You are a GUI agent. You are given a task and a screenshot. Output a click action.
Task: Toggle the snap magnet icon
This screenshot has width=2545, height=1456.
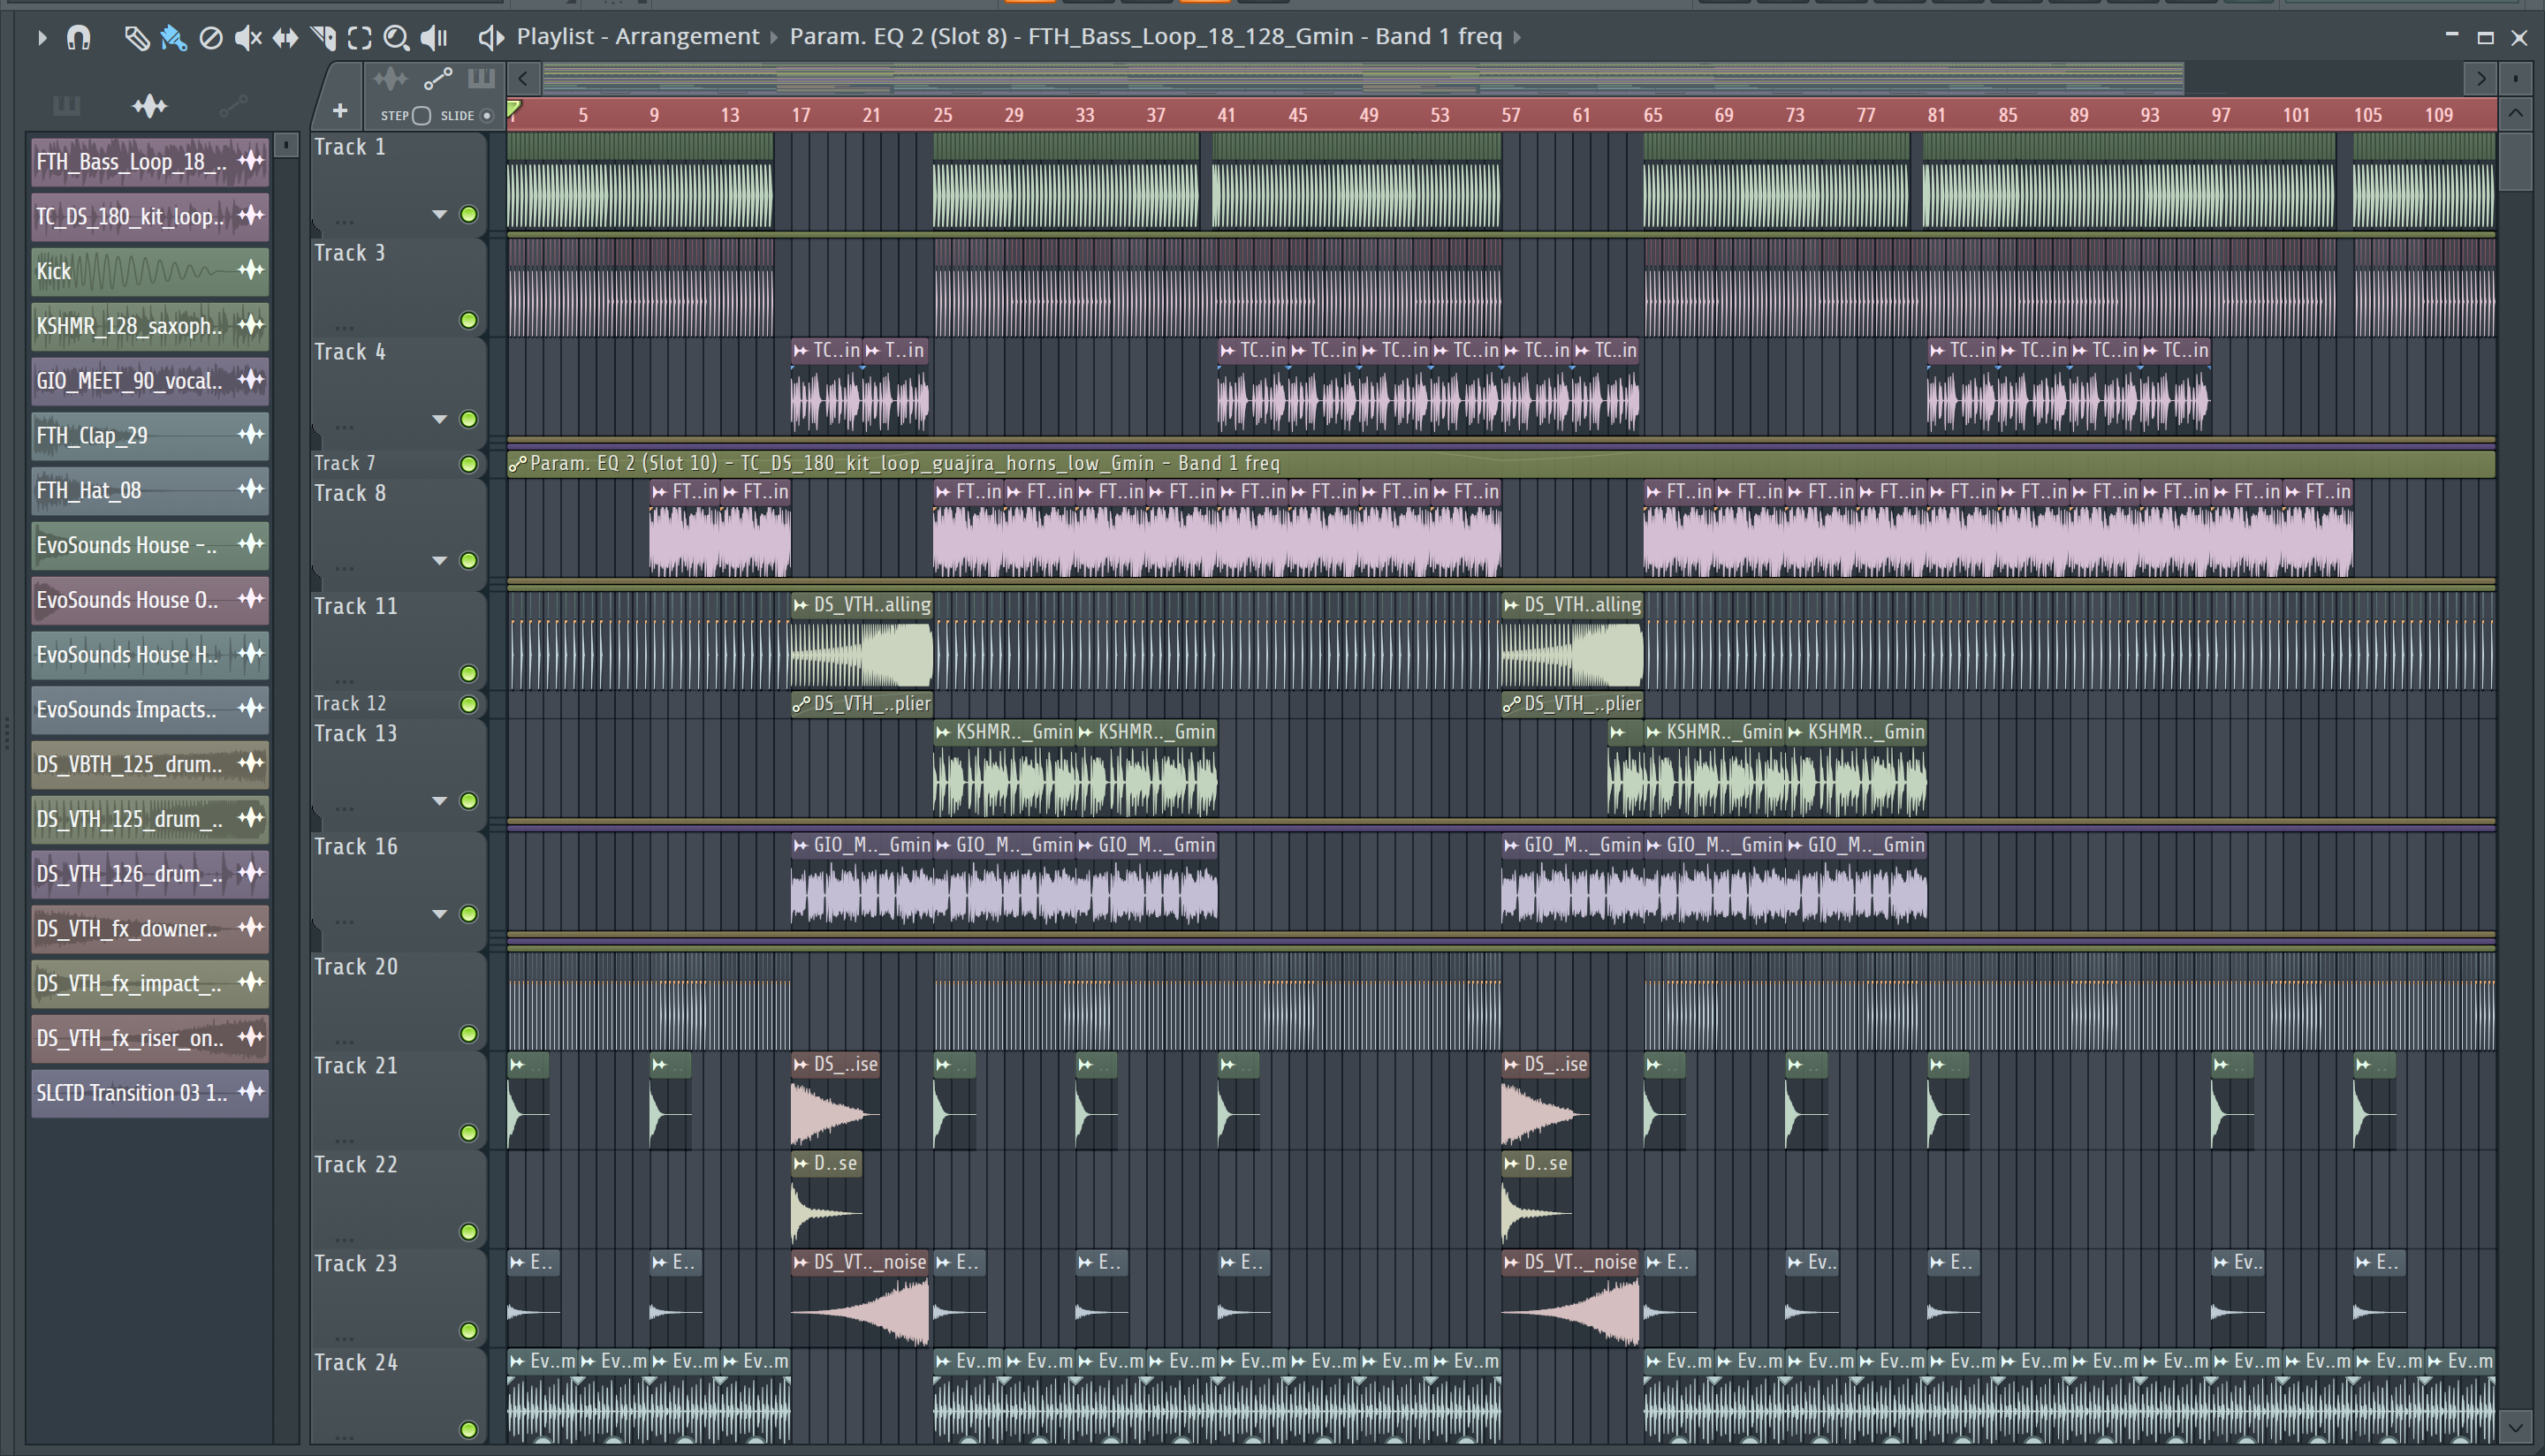(x=78, y=38)
